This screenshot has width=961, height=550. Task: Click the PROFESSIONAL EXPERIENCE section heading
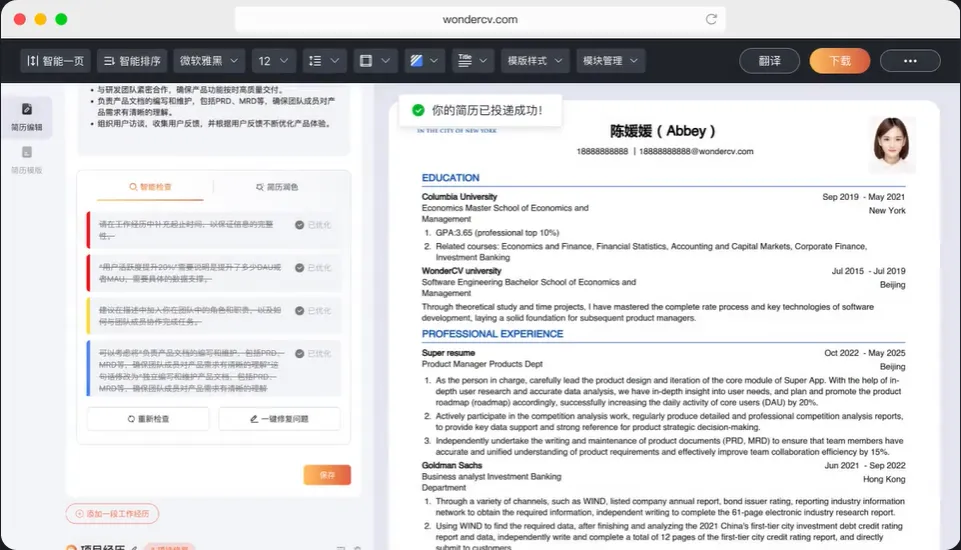(x=492, y=334)
